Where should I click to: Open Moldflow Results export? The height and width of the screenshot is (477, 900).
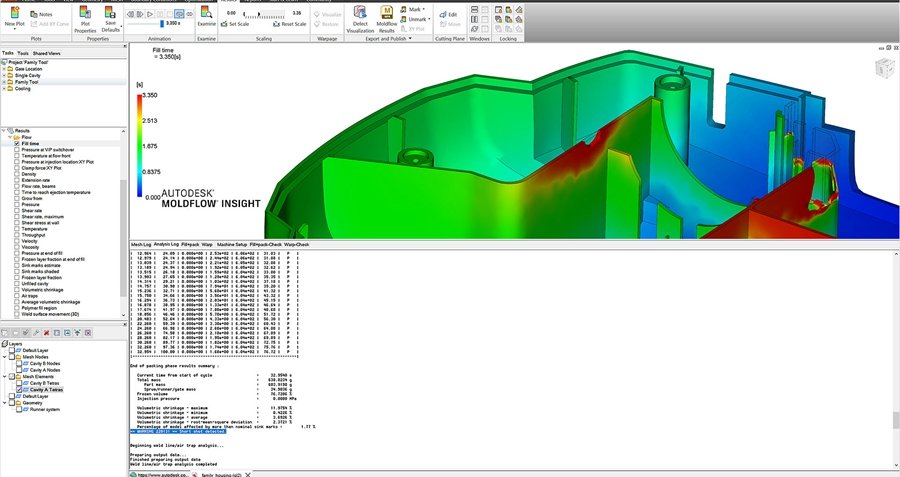tap(386, 20)
